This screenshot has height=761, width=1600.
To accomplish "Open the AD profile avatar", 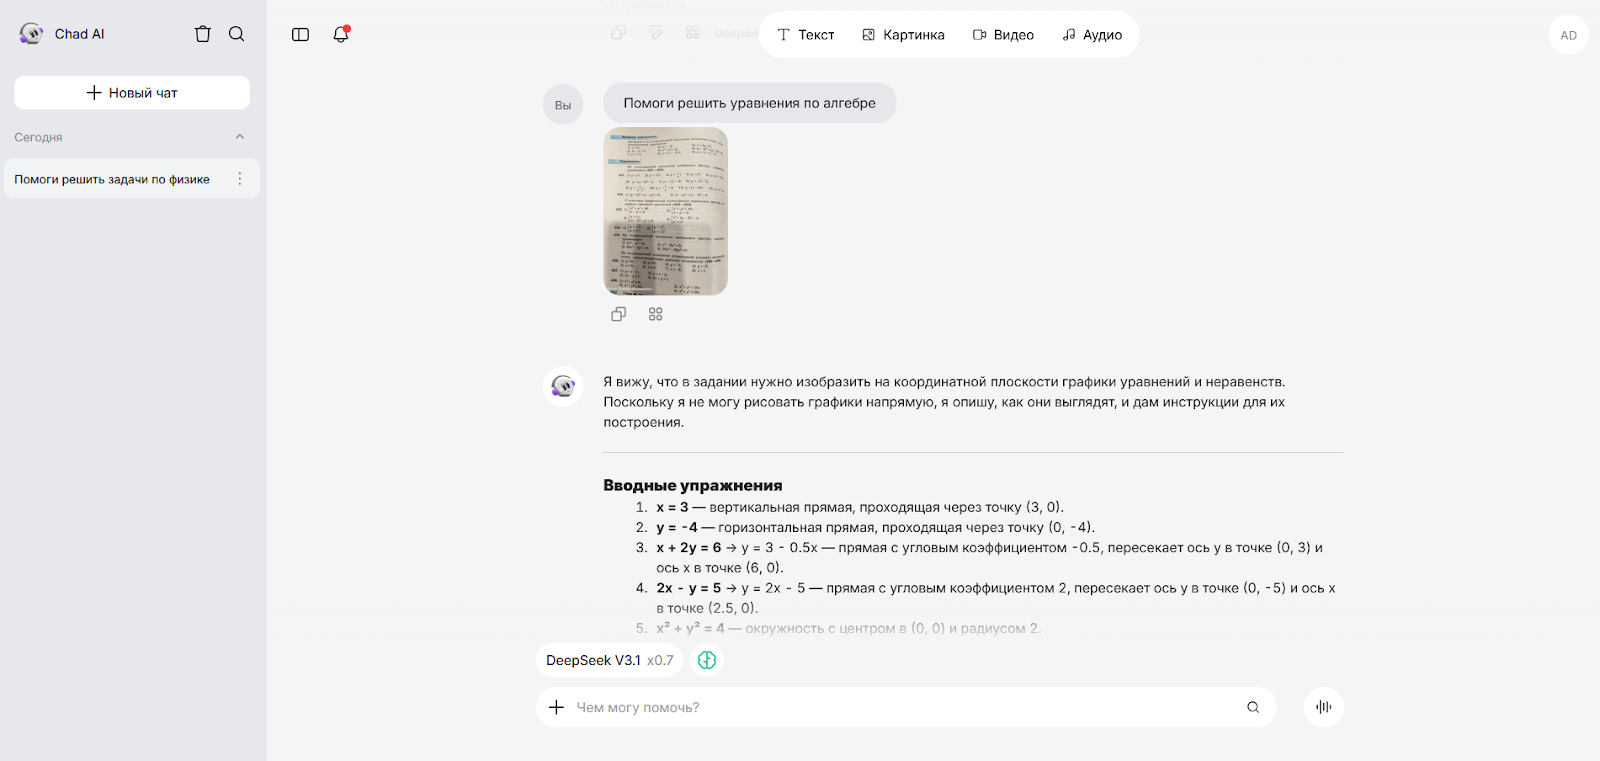I will (x=1568, y=35).
